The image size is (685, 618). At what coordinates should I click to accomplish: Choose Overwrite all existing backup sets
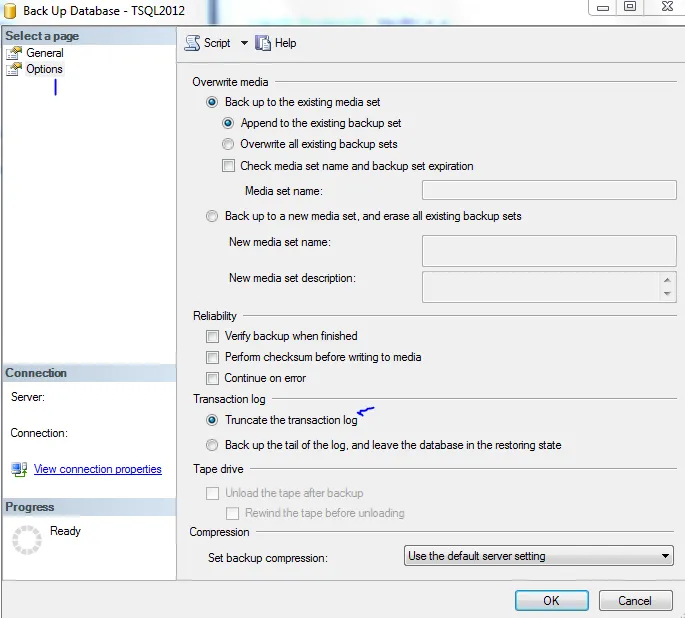point(228,144)
